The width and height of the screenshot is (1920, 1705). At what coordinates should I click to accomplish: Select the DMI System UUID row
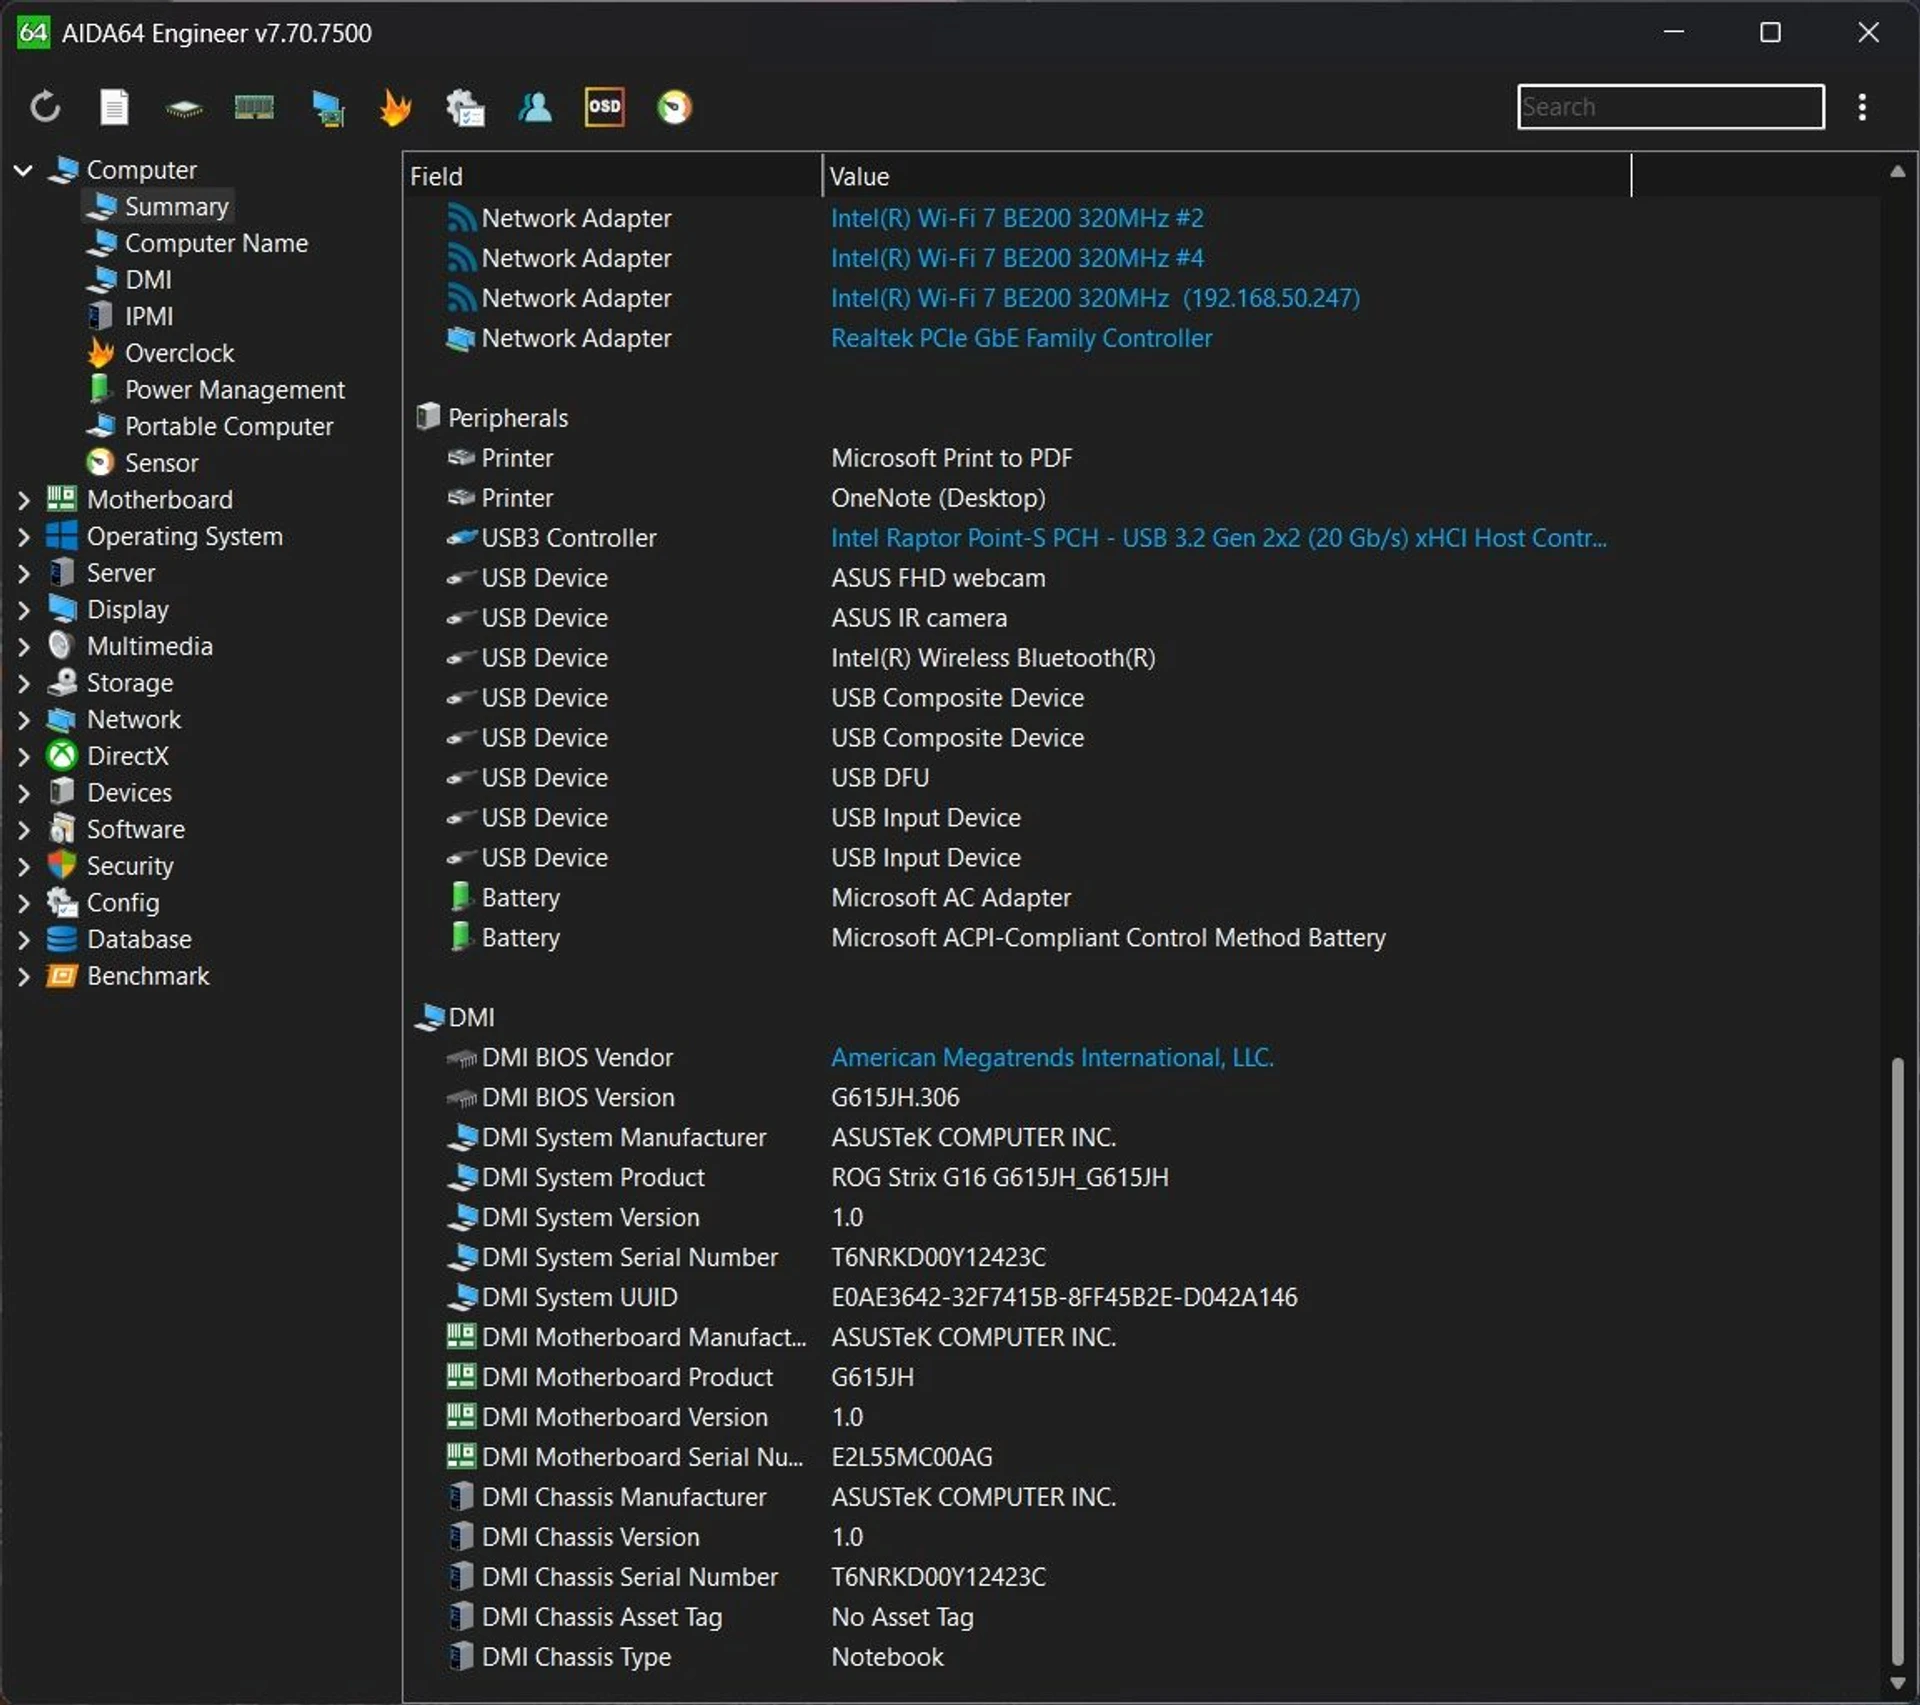click(1140, 1298)
